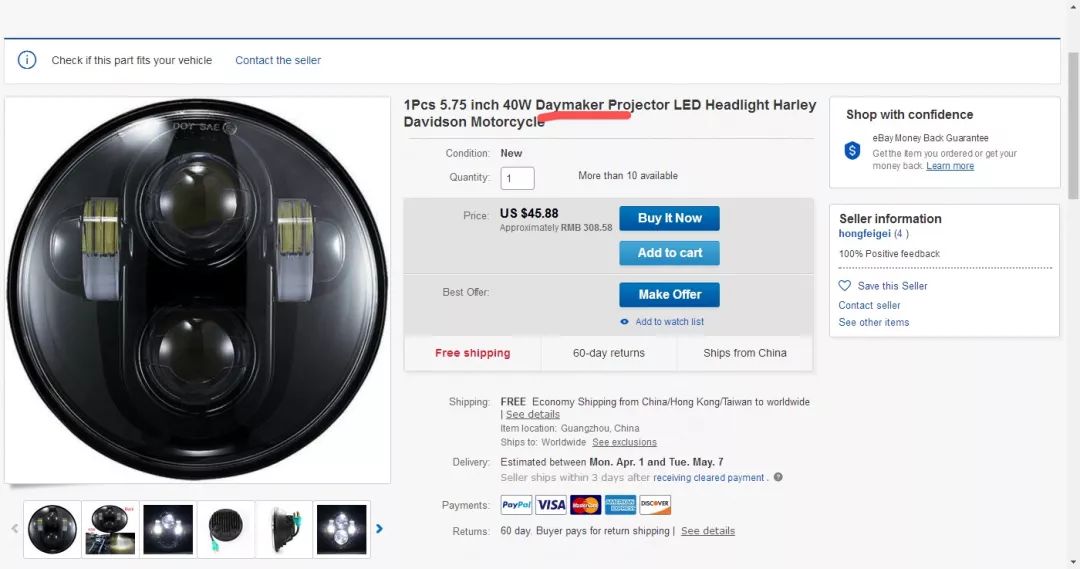The height and width of the screenshot is (569, 1080).
Task: Open See details link for shipping
Action: coord(532,414)
